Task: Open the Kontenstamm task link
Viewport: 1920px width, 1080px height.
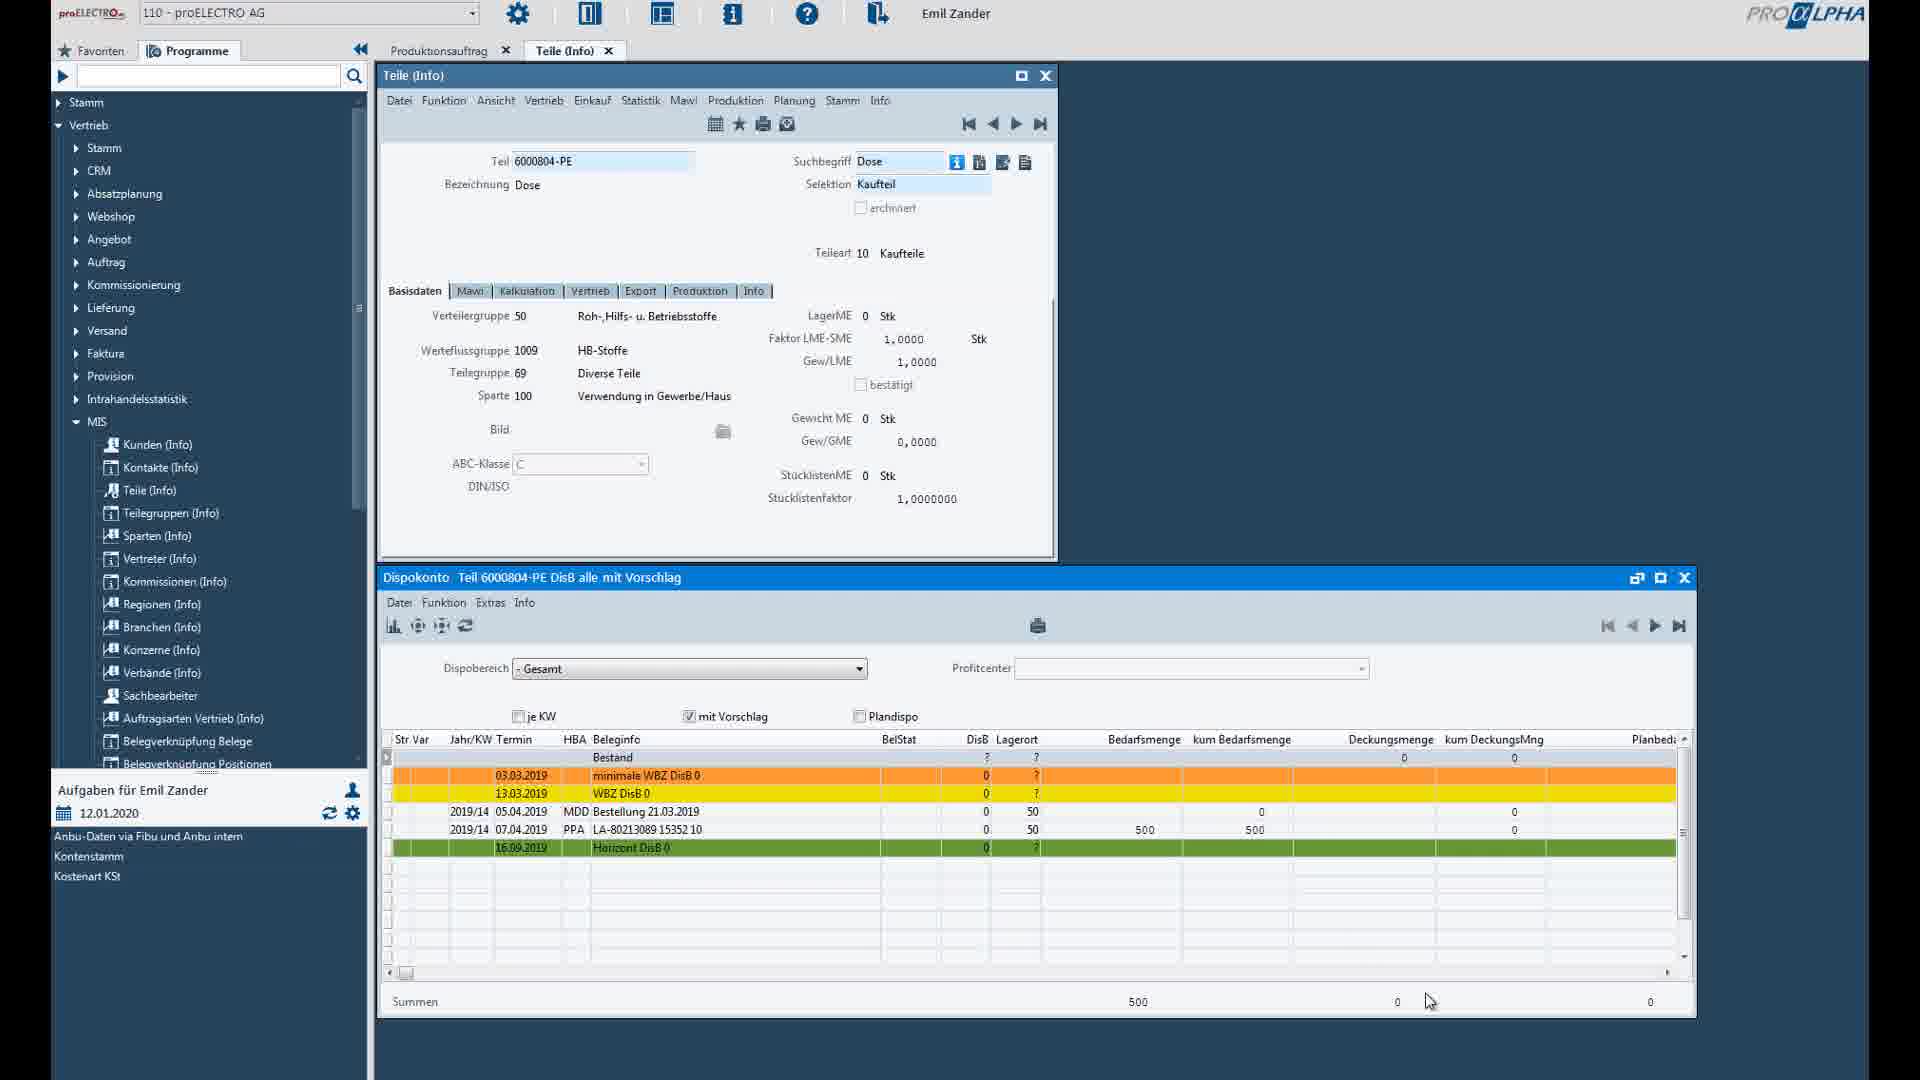Action: 89,857
